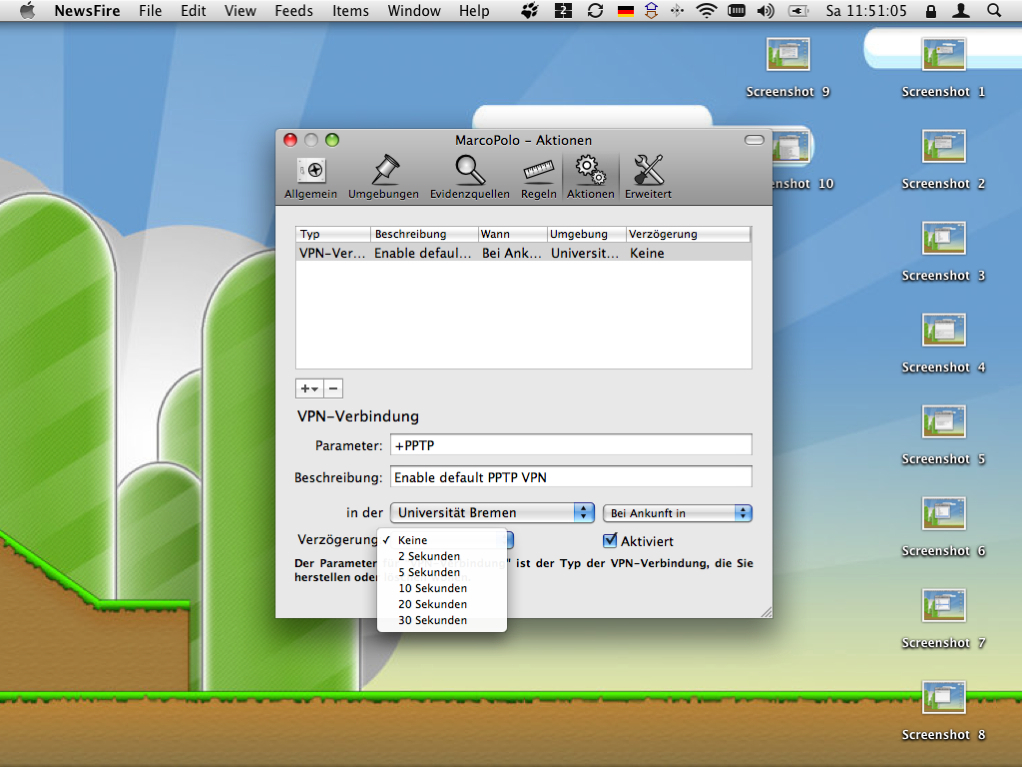This screenshot has height=767, width=1022.
Task: Open the Edit menu
Action: click(x=193, y=10)
